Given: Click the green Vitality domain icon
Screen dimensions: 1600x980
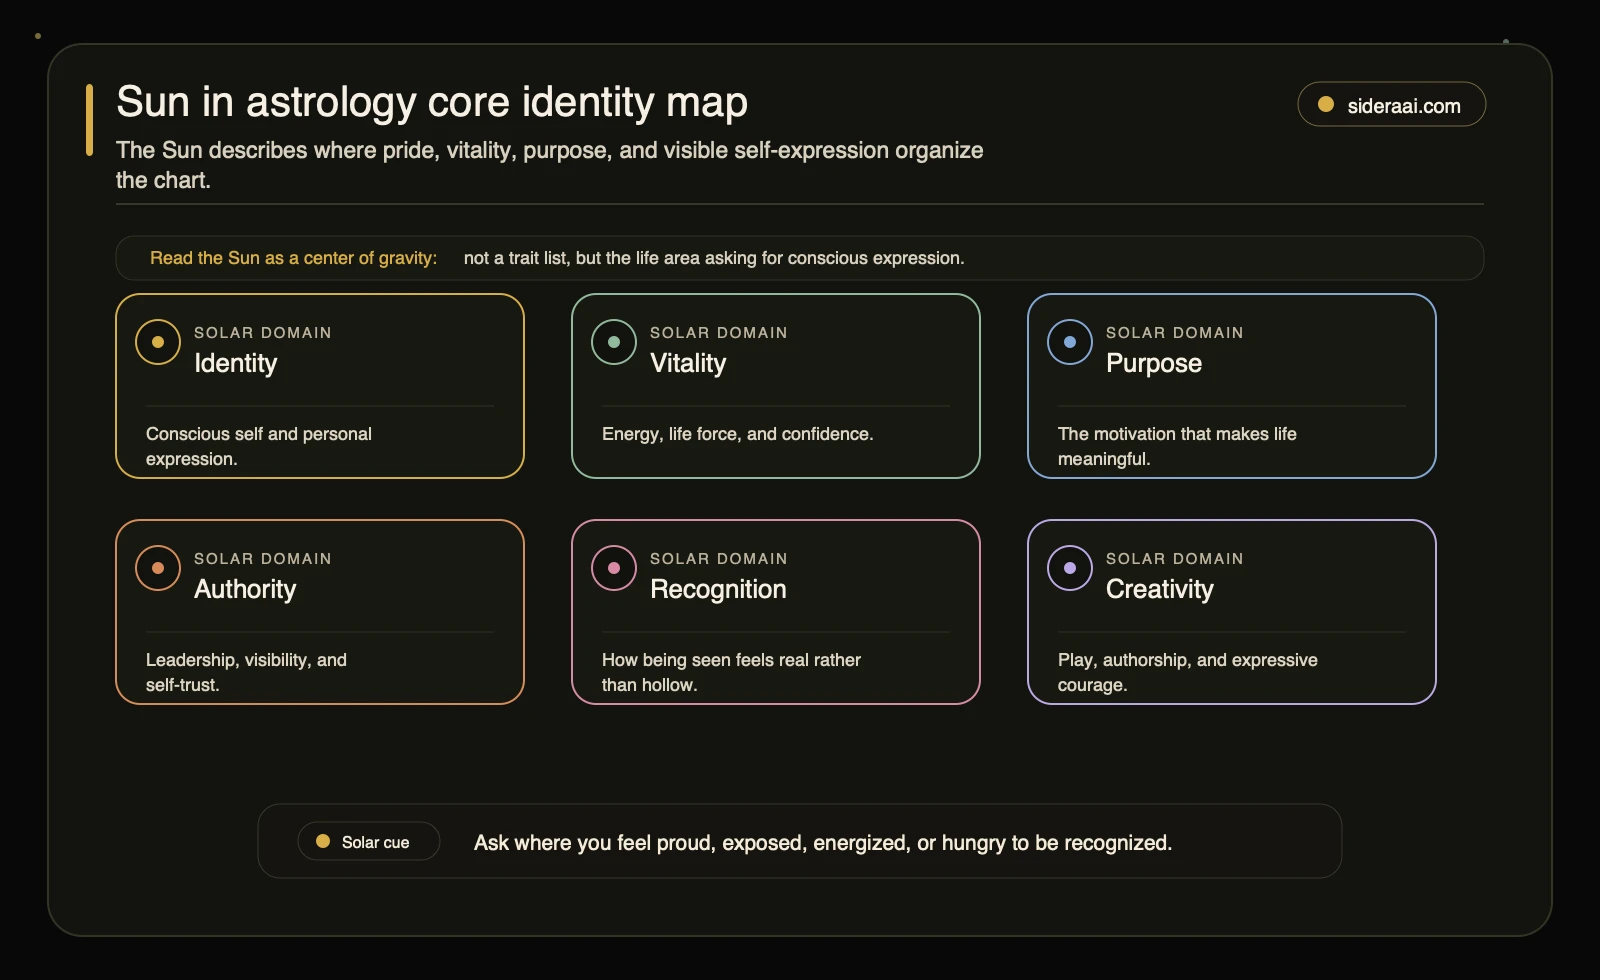Looking at the screenshot, I should coord(614,342).
